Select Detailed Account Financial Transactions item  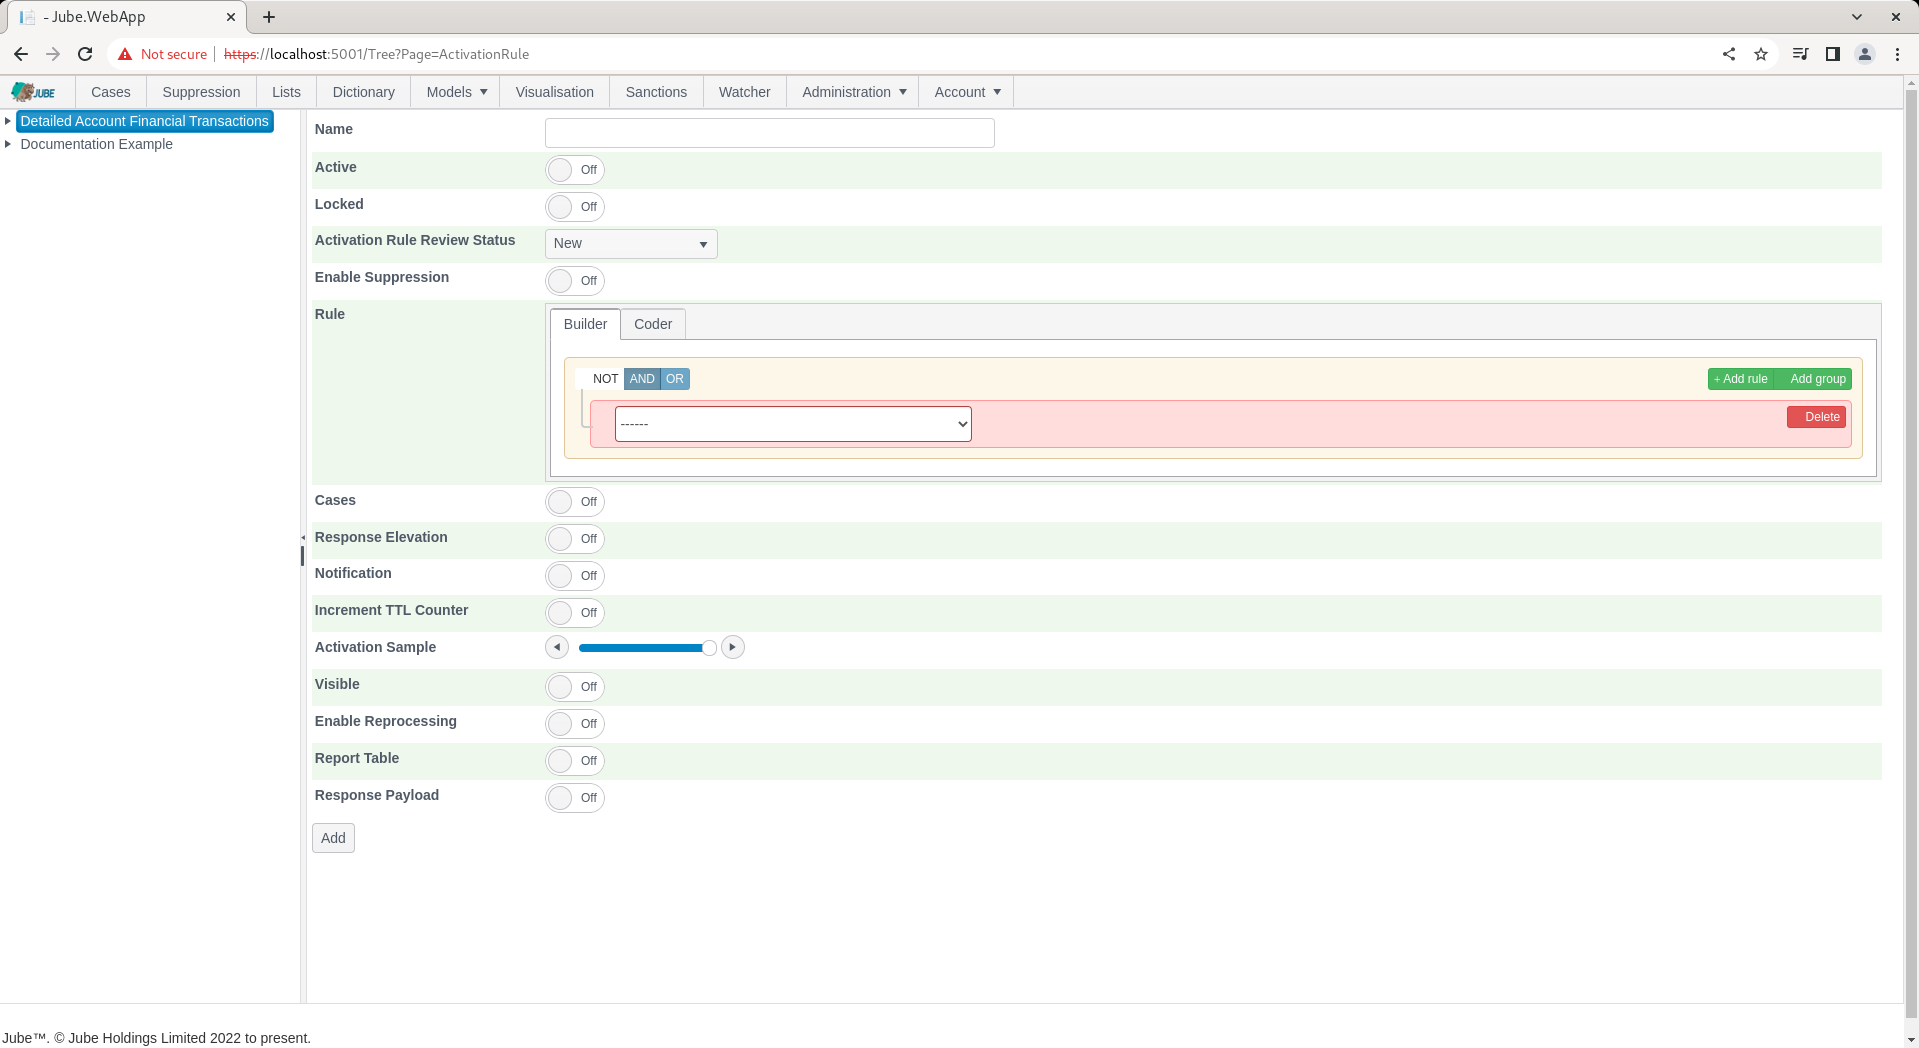tap(145, 121)
